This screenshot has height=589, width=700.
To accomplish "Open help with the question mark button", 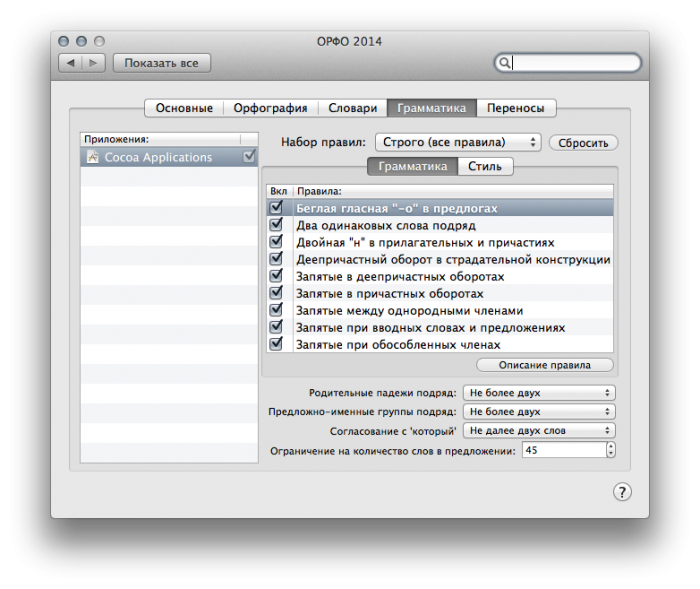I will [x=622, y=492].
